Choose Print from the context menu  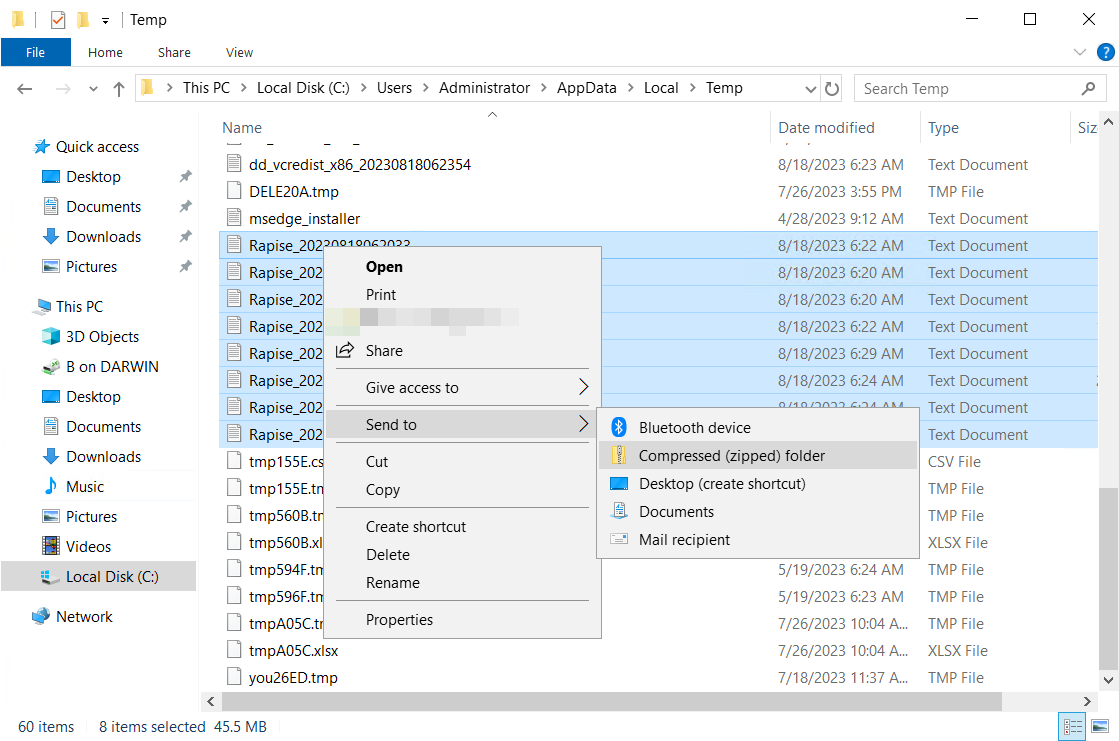[462, 294]
